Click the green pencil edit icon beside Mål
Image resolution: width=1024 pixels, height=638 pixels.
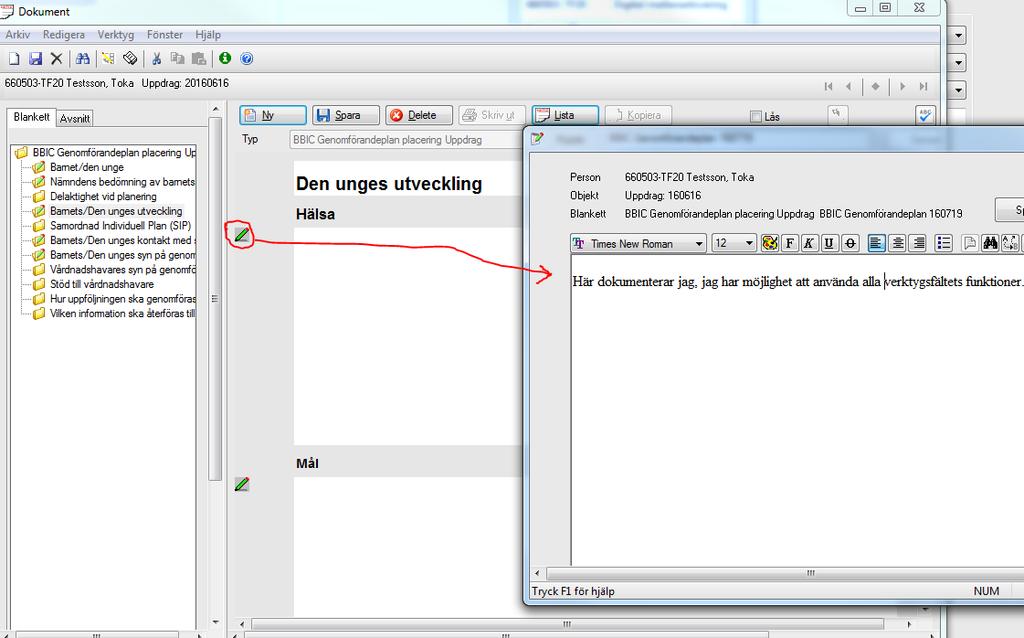click(242, 484)
